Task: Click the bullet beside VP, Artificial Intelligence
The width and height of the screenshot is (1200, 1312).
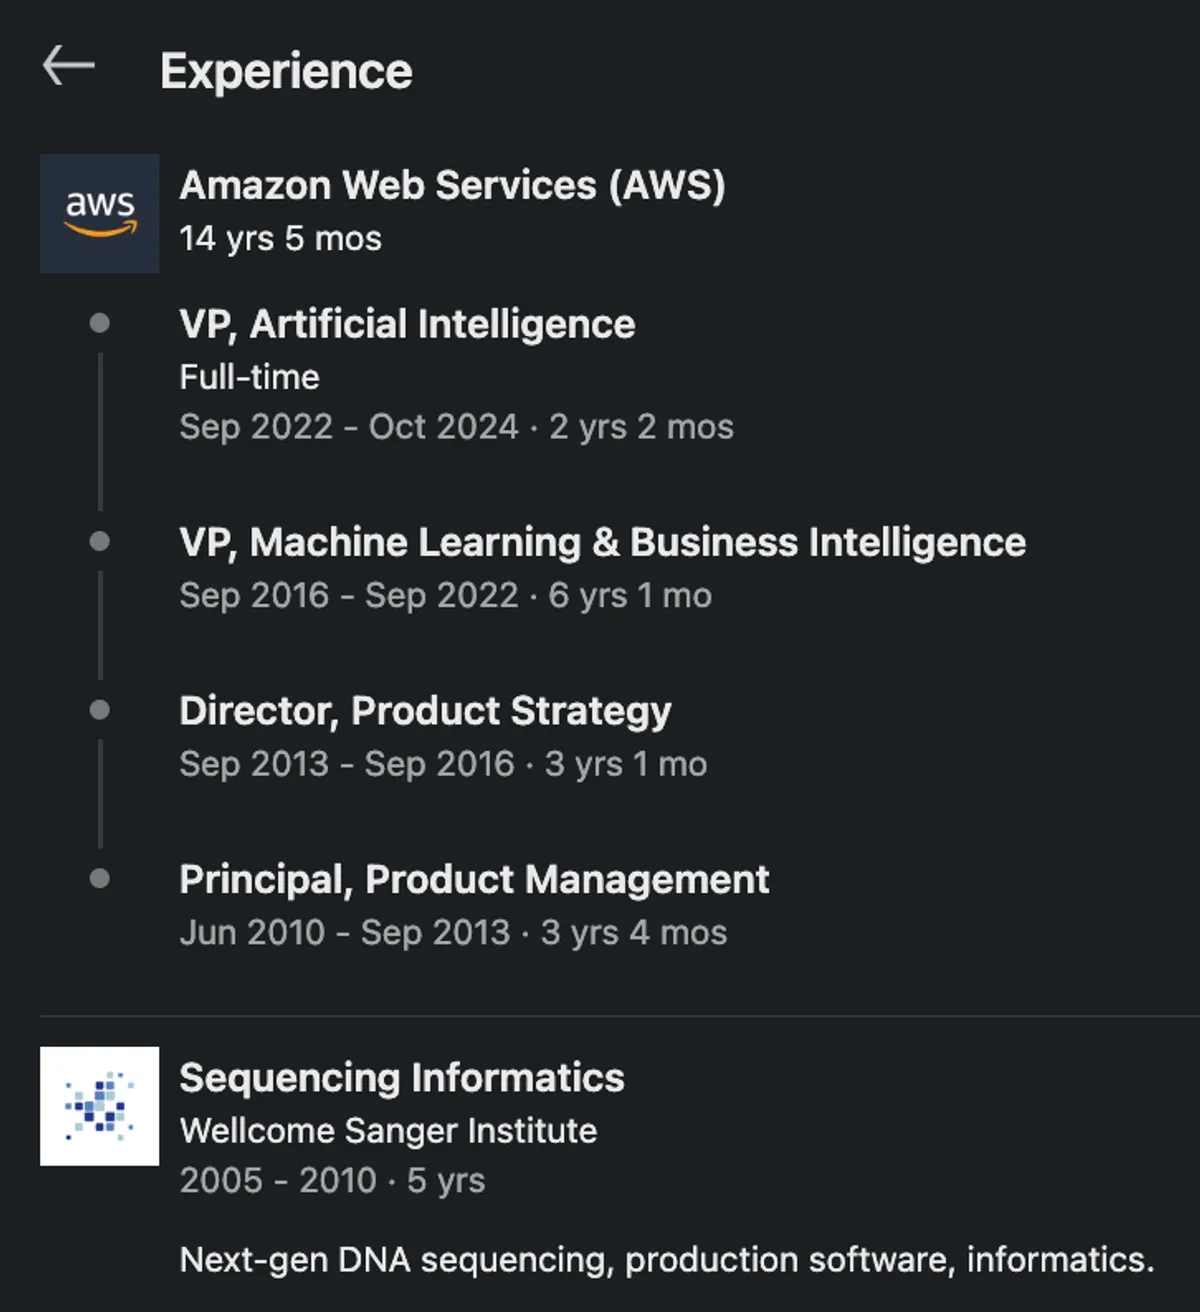Action: [99, 323]
